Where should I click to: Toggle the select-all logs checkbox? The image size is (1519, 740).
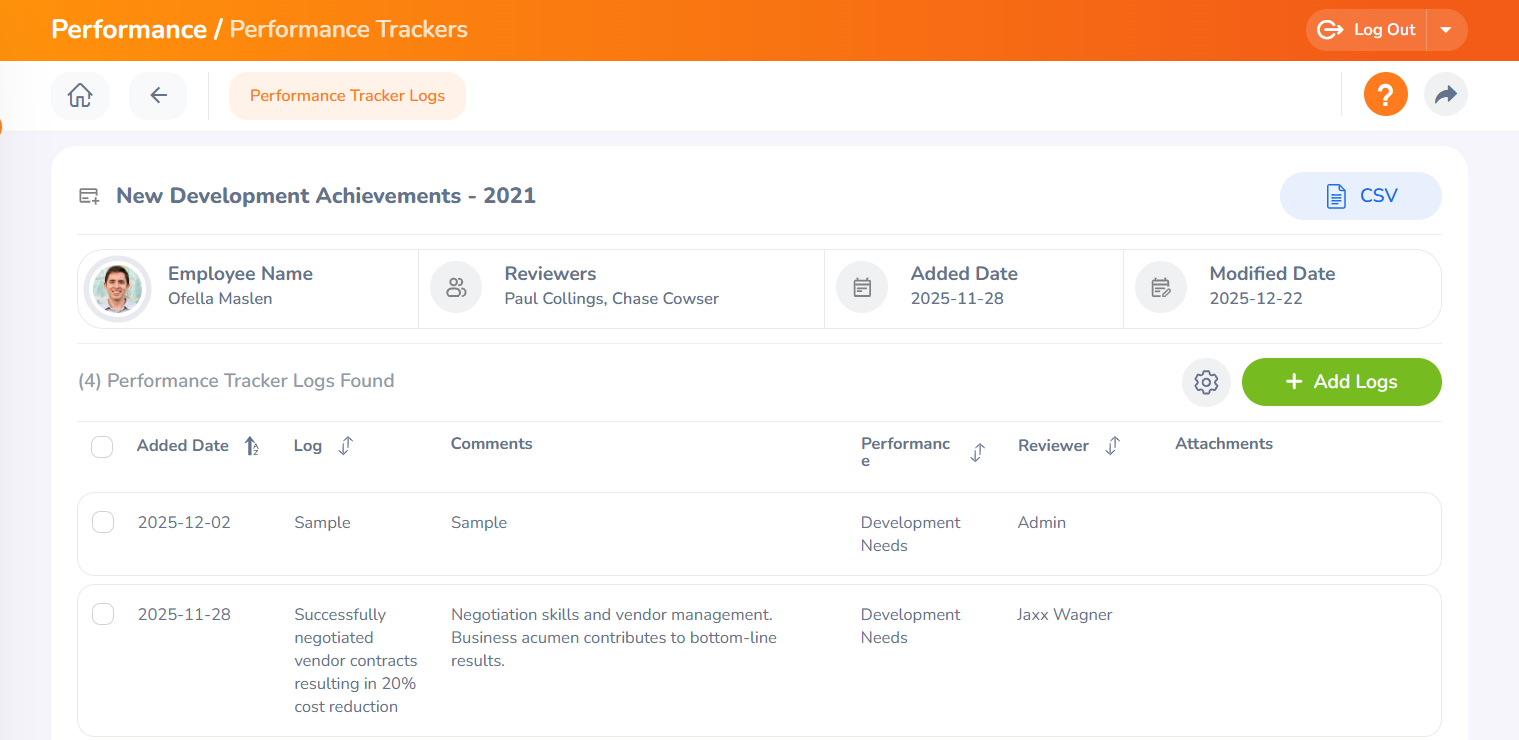coord(102,447)
